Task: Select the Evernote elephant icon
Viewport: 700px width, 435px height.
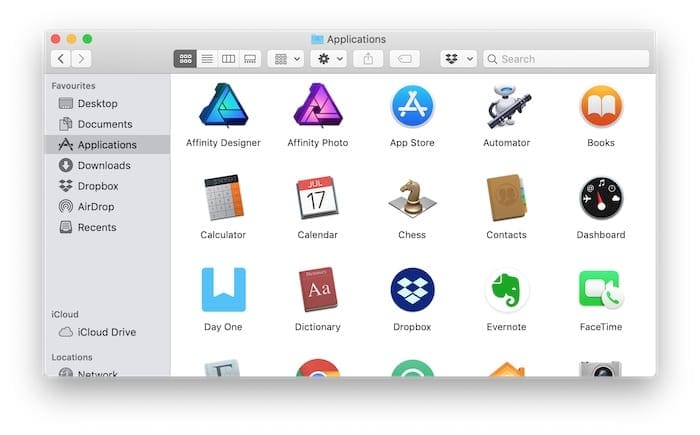Action: (x=507, y=289)
